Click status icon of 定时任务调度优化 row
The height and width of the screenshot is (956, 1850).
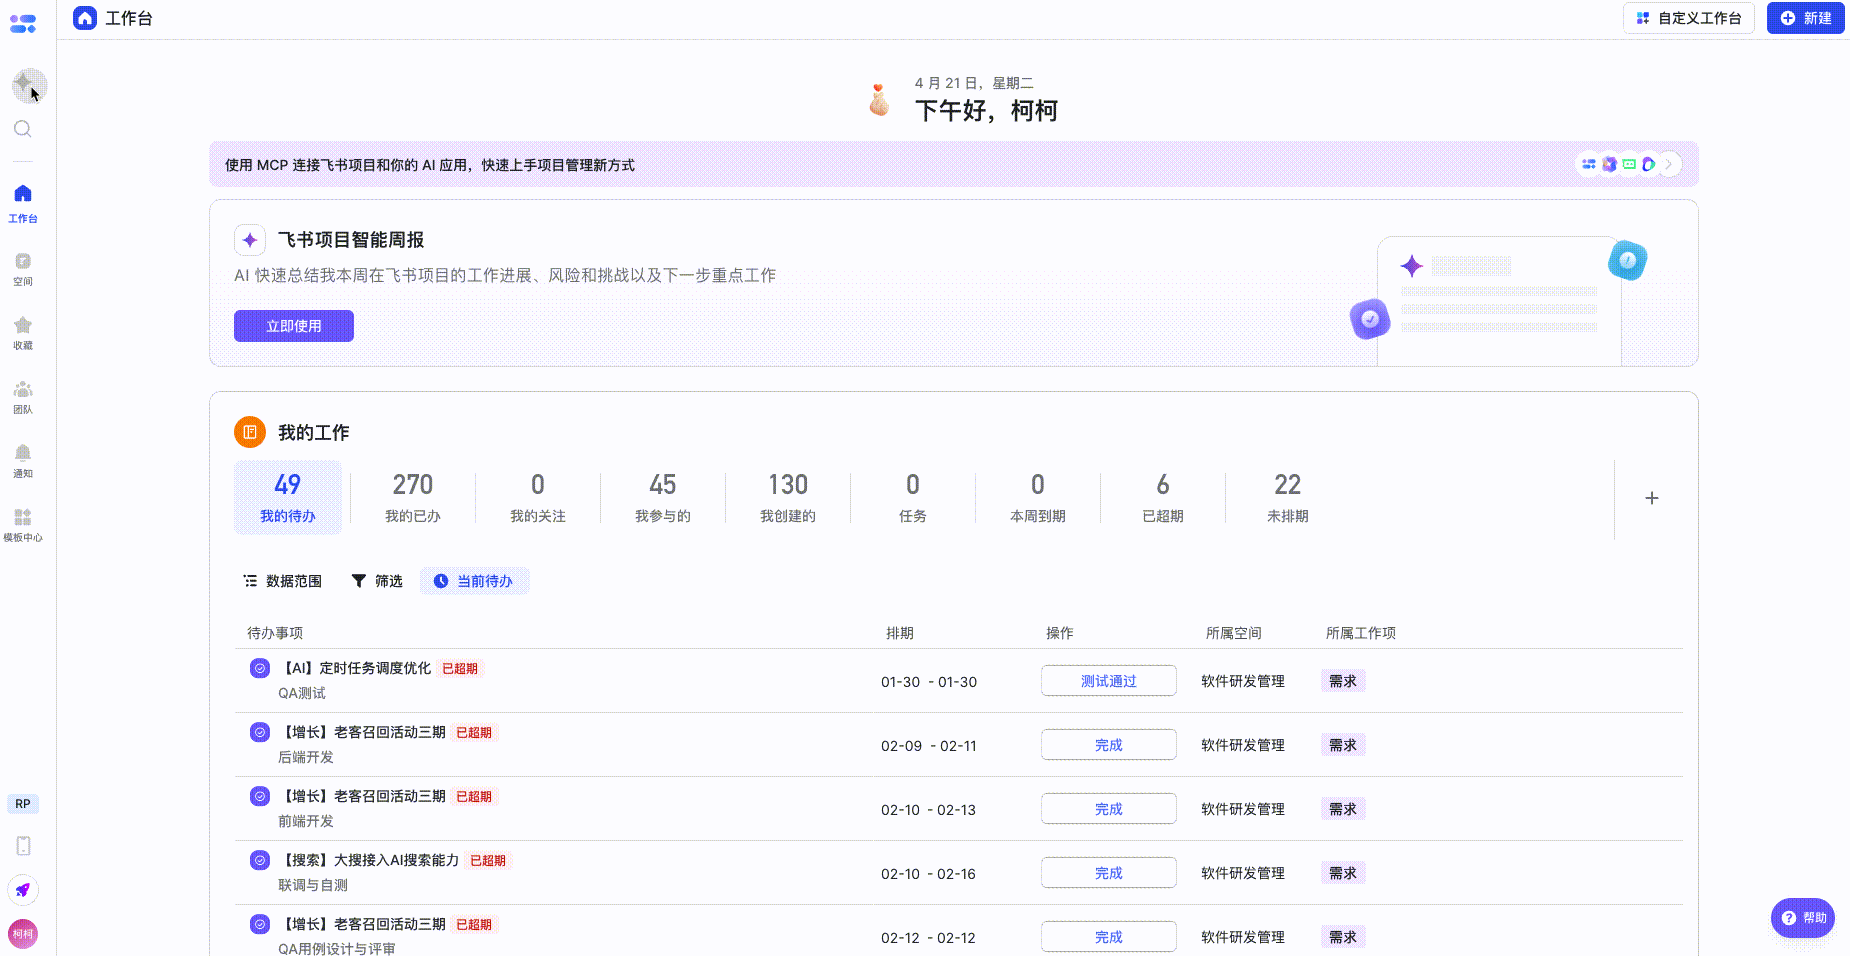(x=260, y=668)
